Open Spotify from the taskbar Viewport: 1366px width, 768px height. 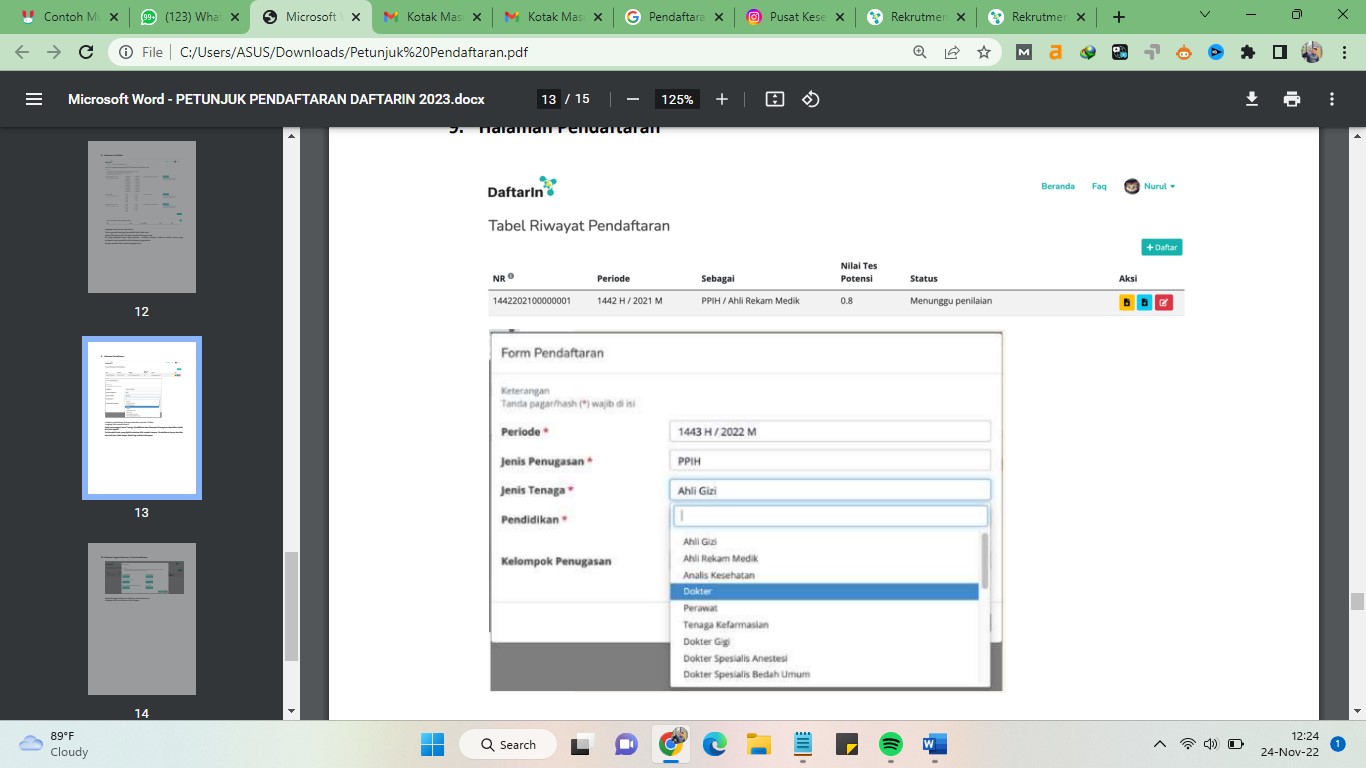point(890,744)
